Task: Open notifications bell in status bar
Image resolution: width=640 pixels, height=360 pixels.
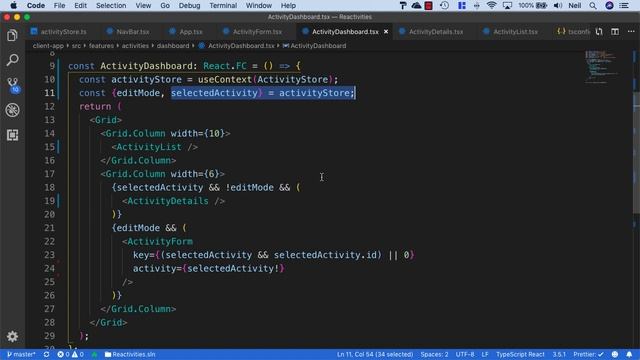Action: 629,354
